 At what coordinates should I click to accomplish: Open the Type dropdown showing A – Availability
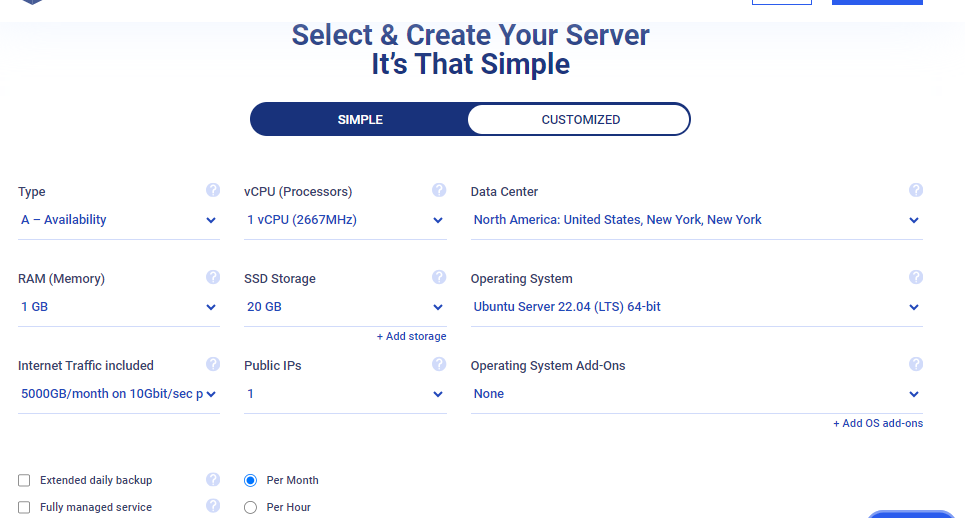tap(119, 220)
